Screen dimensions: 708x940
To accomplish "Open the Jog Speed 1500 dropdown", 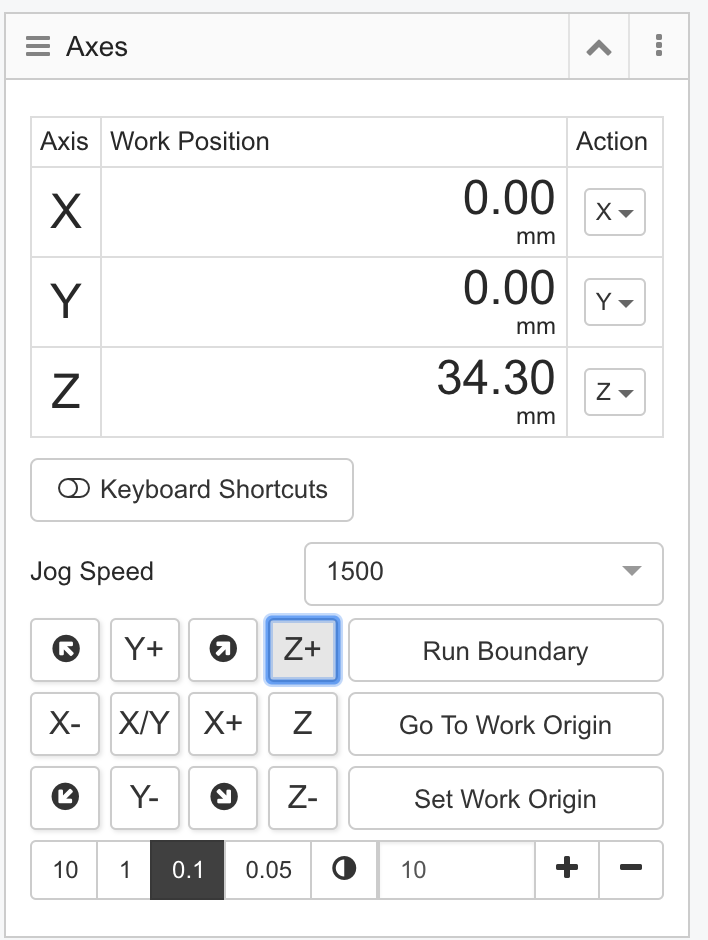I will pos(484,574).
